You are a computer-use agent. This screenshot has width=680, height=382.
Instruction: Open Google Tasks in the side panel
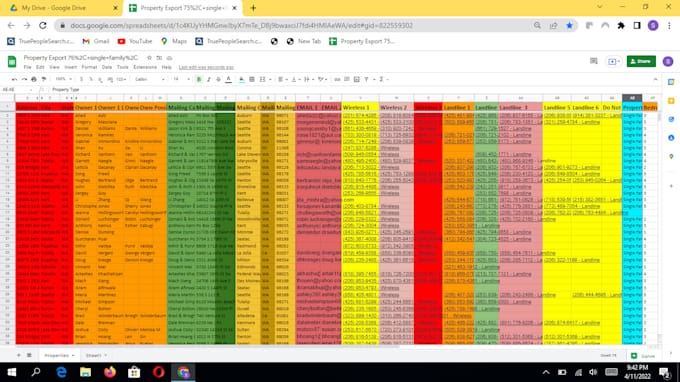[671, 119]
